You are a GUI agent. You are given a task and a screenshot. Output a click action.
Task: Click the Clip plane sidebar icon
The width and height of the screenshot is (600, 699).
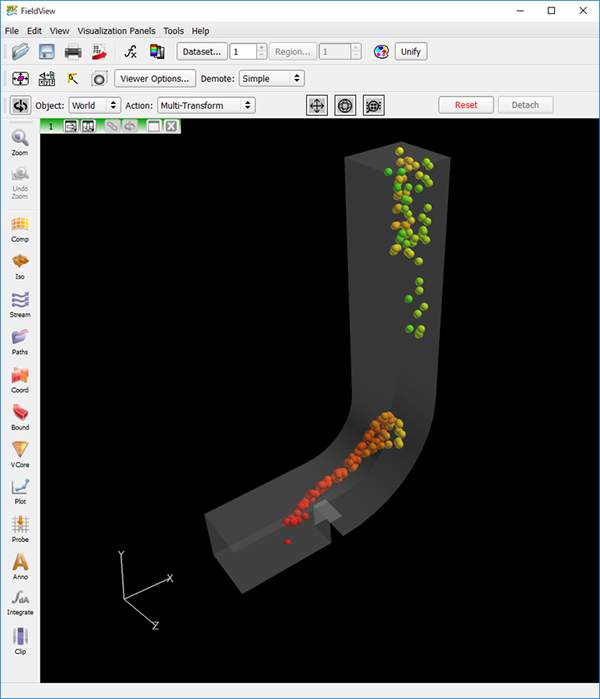tap(20, 637)
